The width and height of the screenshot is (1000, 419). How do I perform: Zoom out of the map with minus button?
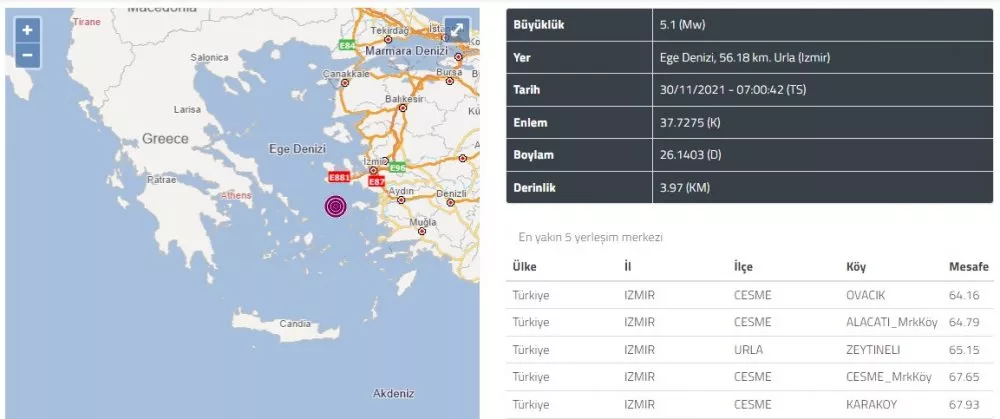(28, 56)
